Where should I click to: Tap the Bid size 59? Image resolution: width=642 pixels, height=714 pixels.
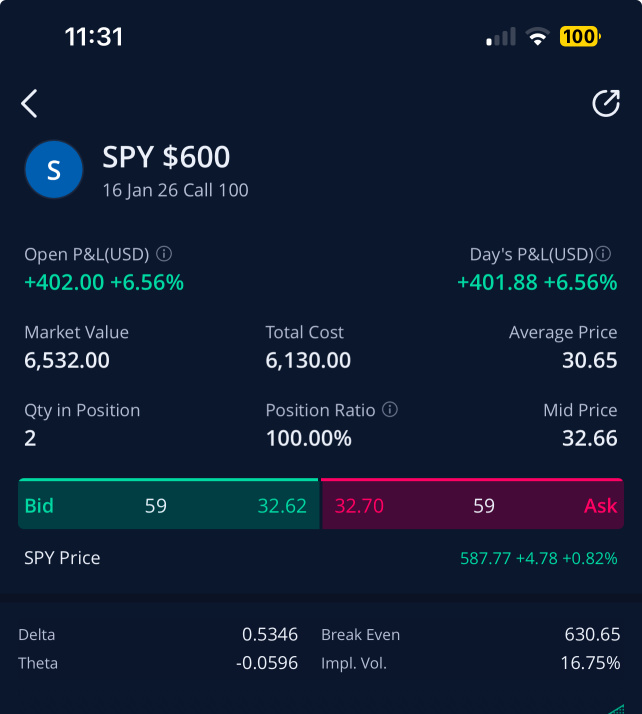point(156,506)
